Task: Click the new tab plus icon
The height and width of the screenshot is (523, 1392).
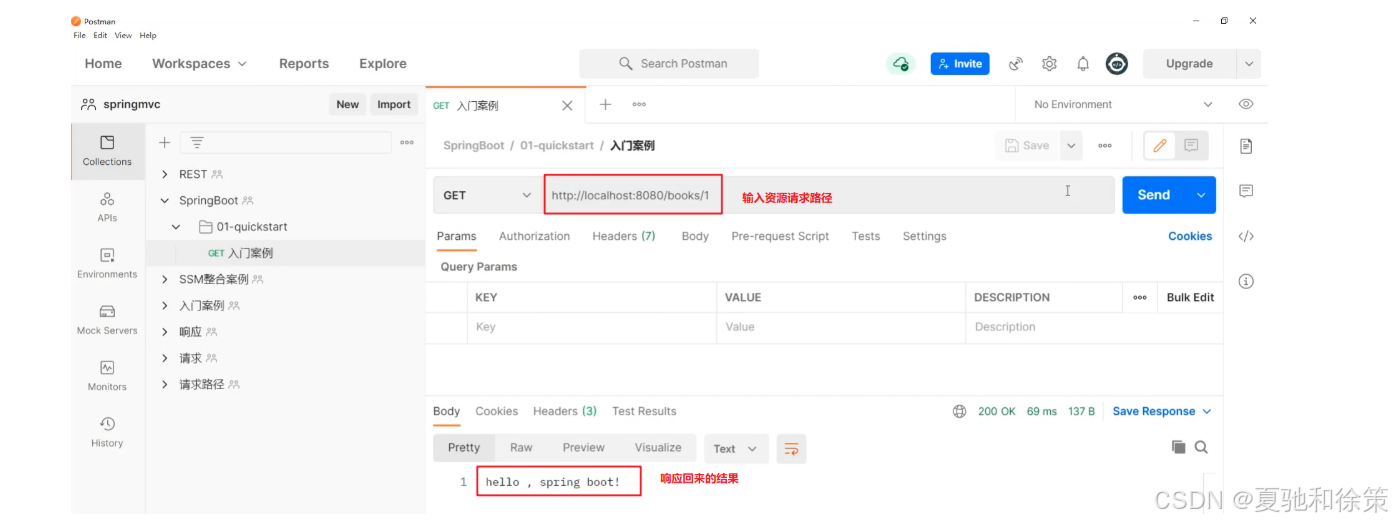Action: (605, 104)
